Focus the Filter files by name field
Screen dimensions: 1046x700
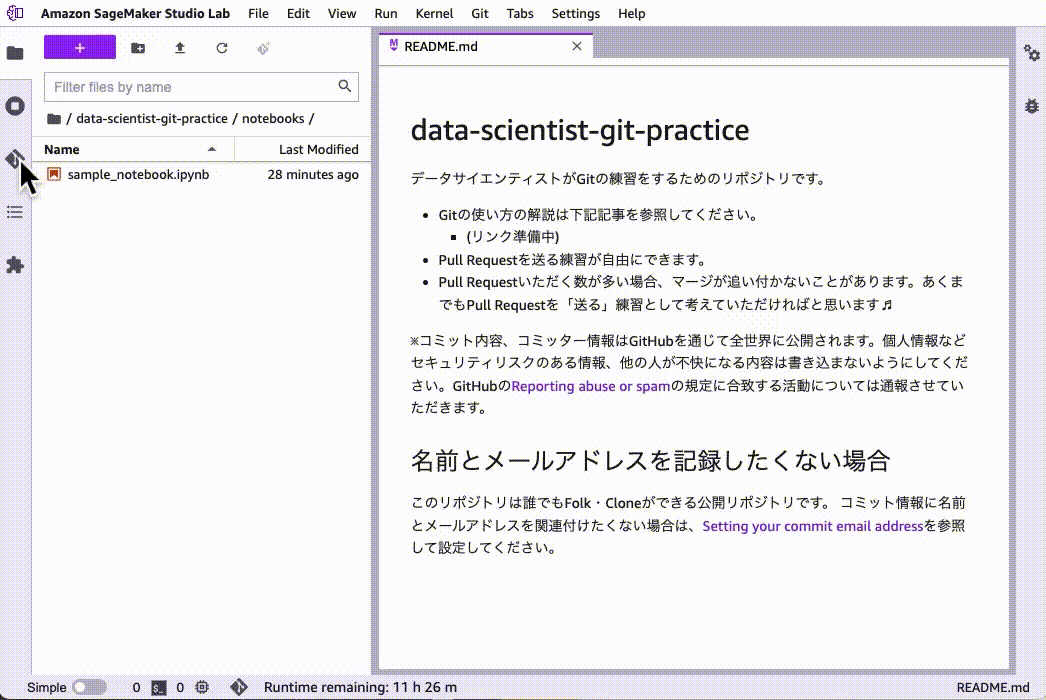tap(201, 87)
